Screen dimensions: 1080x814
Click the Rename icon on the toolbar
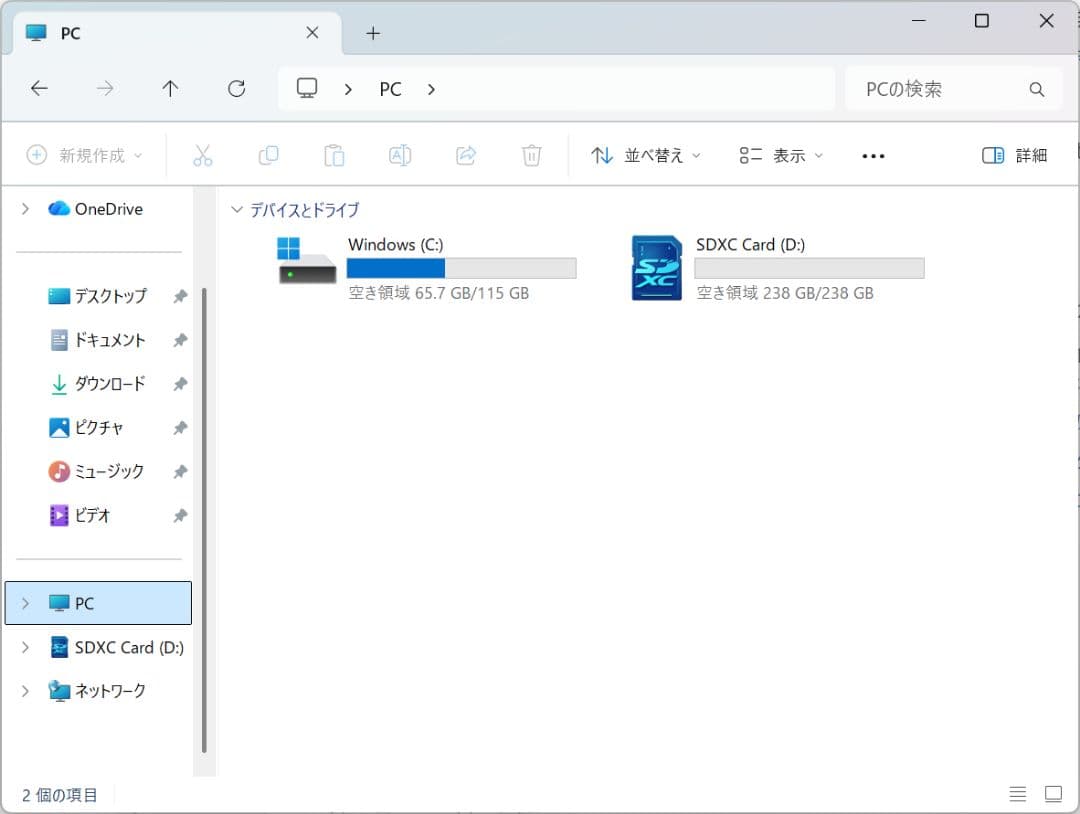399,155
